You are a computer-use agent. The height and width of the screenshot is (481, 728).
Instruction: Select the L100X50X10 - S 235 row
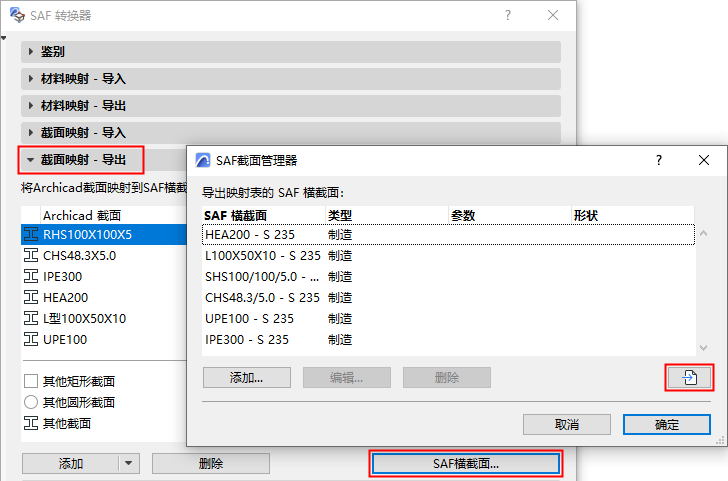pyautogui.click(x=448, y=255)
